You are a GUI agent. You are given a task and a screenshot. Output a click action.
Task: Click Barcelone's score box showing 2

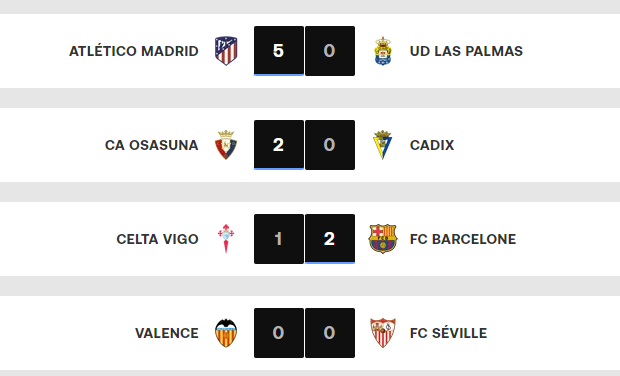(330, 239)
